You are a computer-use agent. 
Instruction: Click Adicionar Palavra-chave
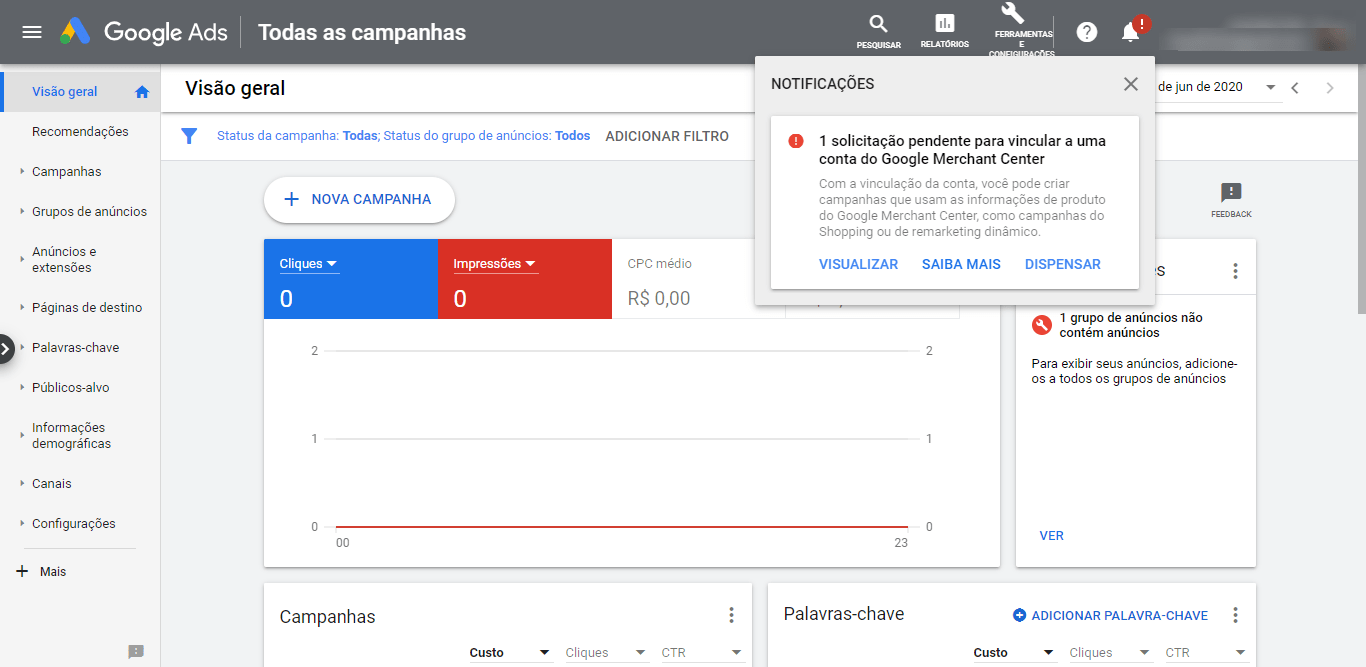1110,616
